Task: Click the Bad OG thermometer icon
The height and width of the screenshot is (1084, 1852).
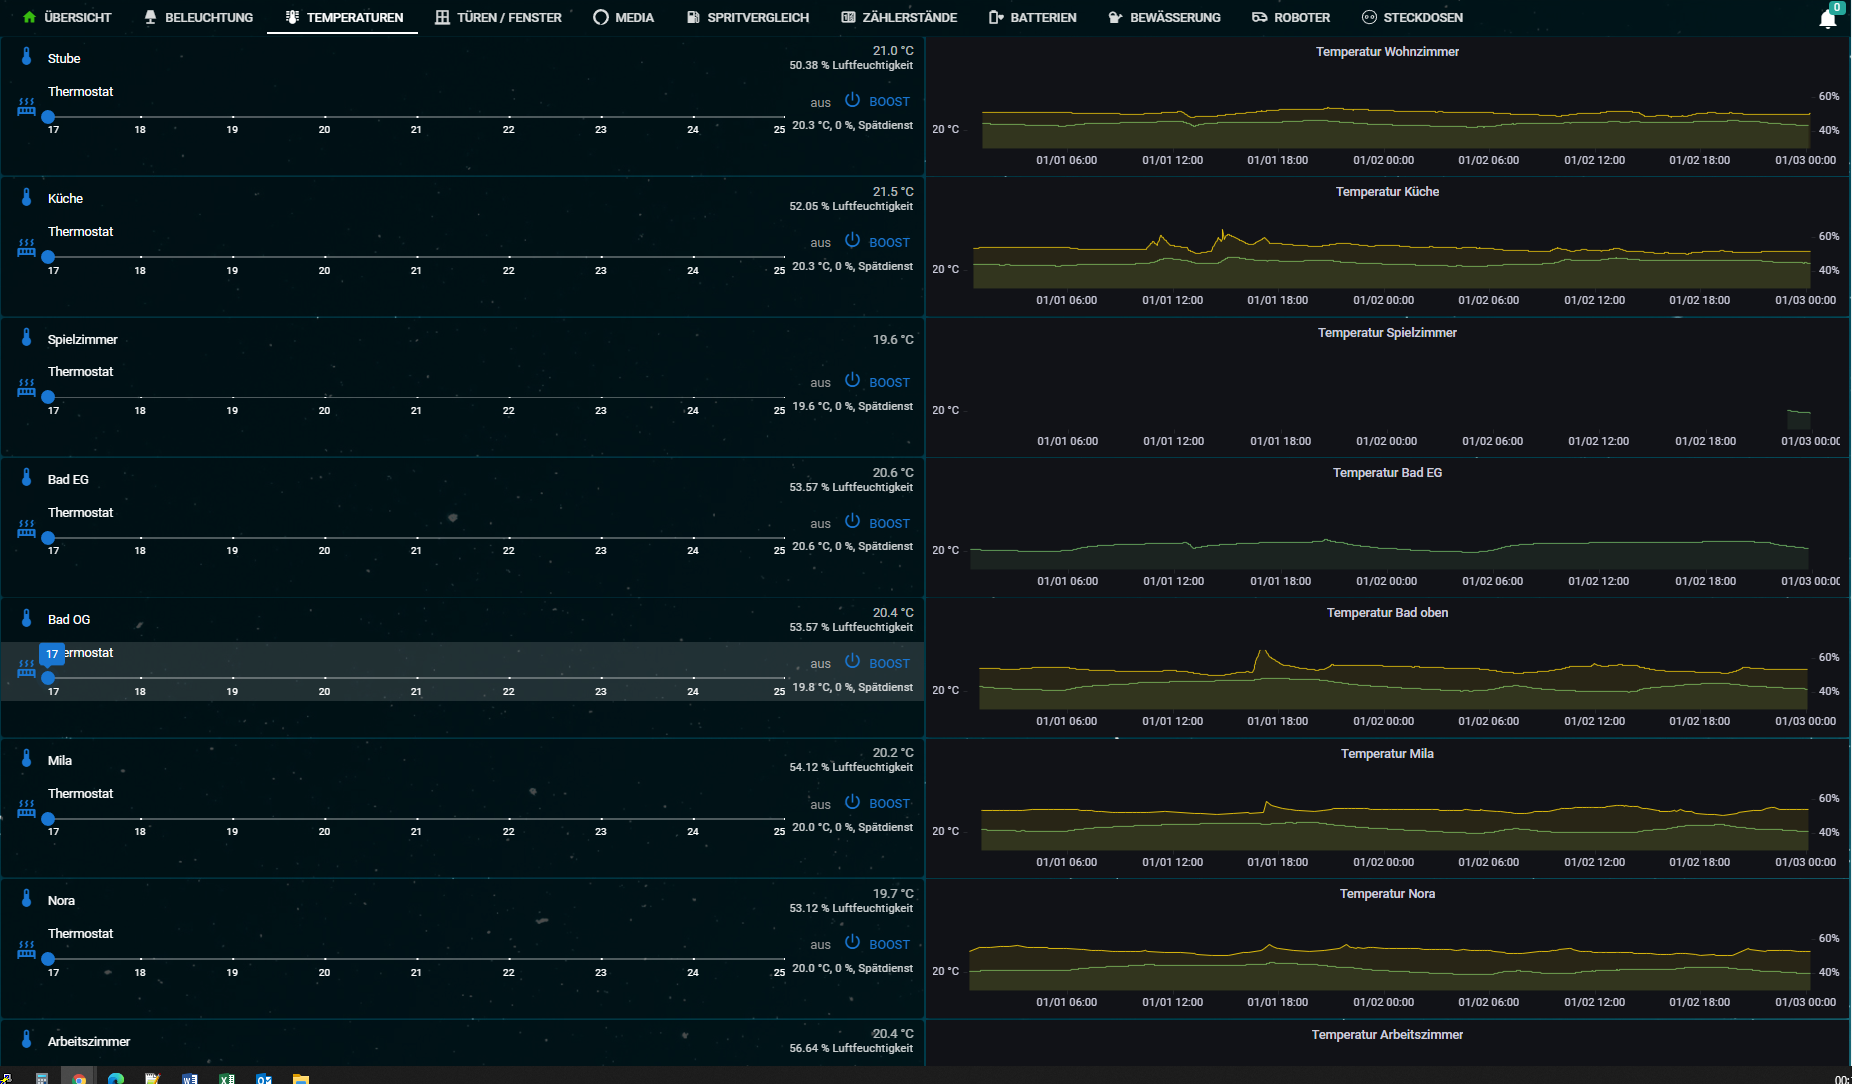Action: coord(27,618)
